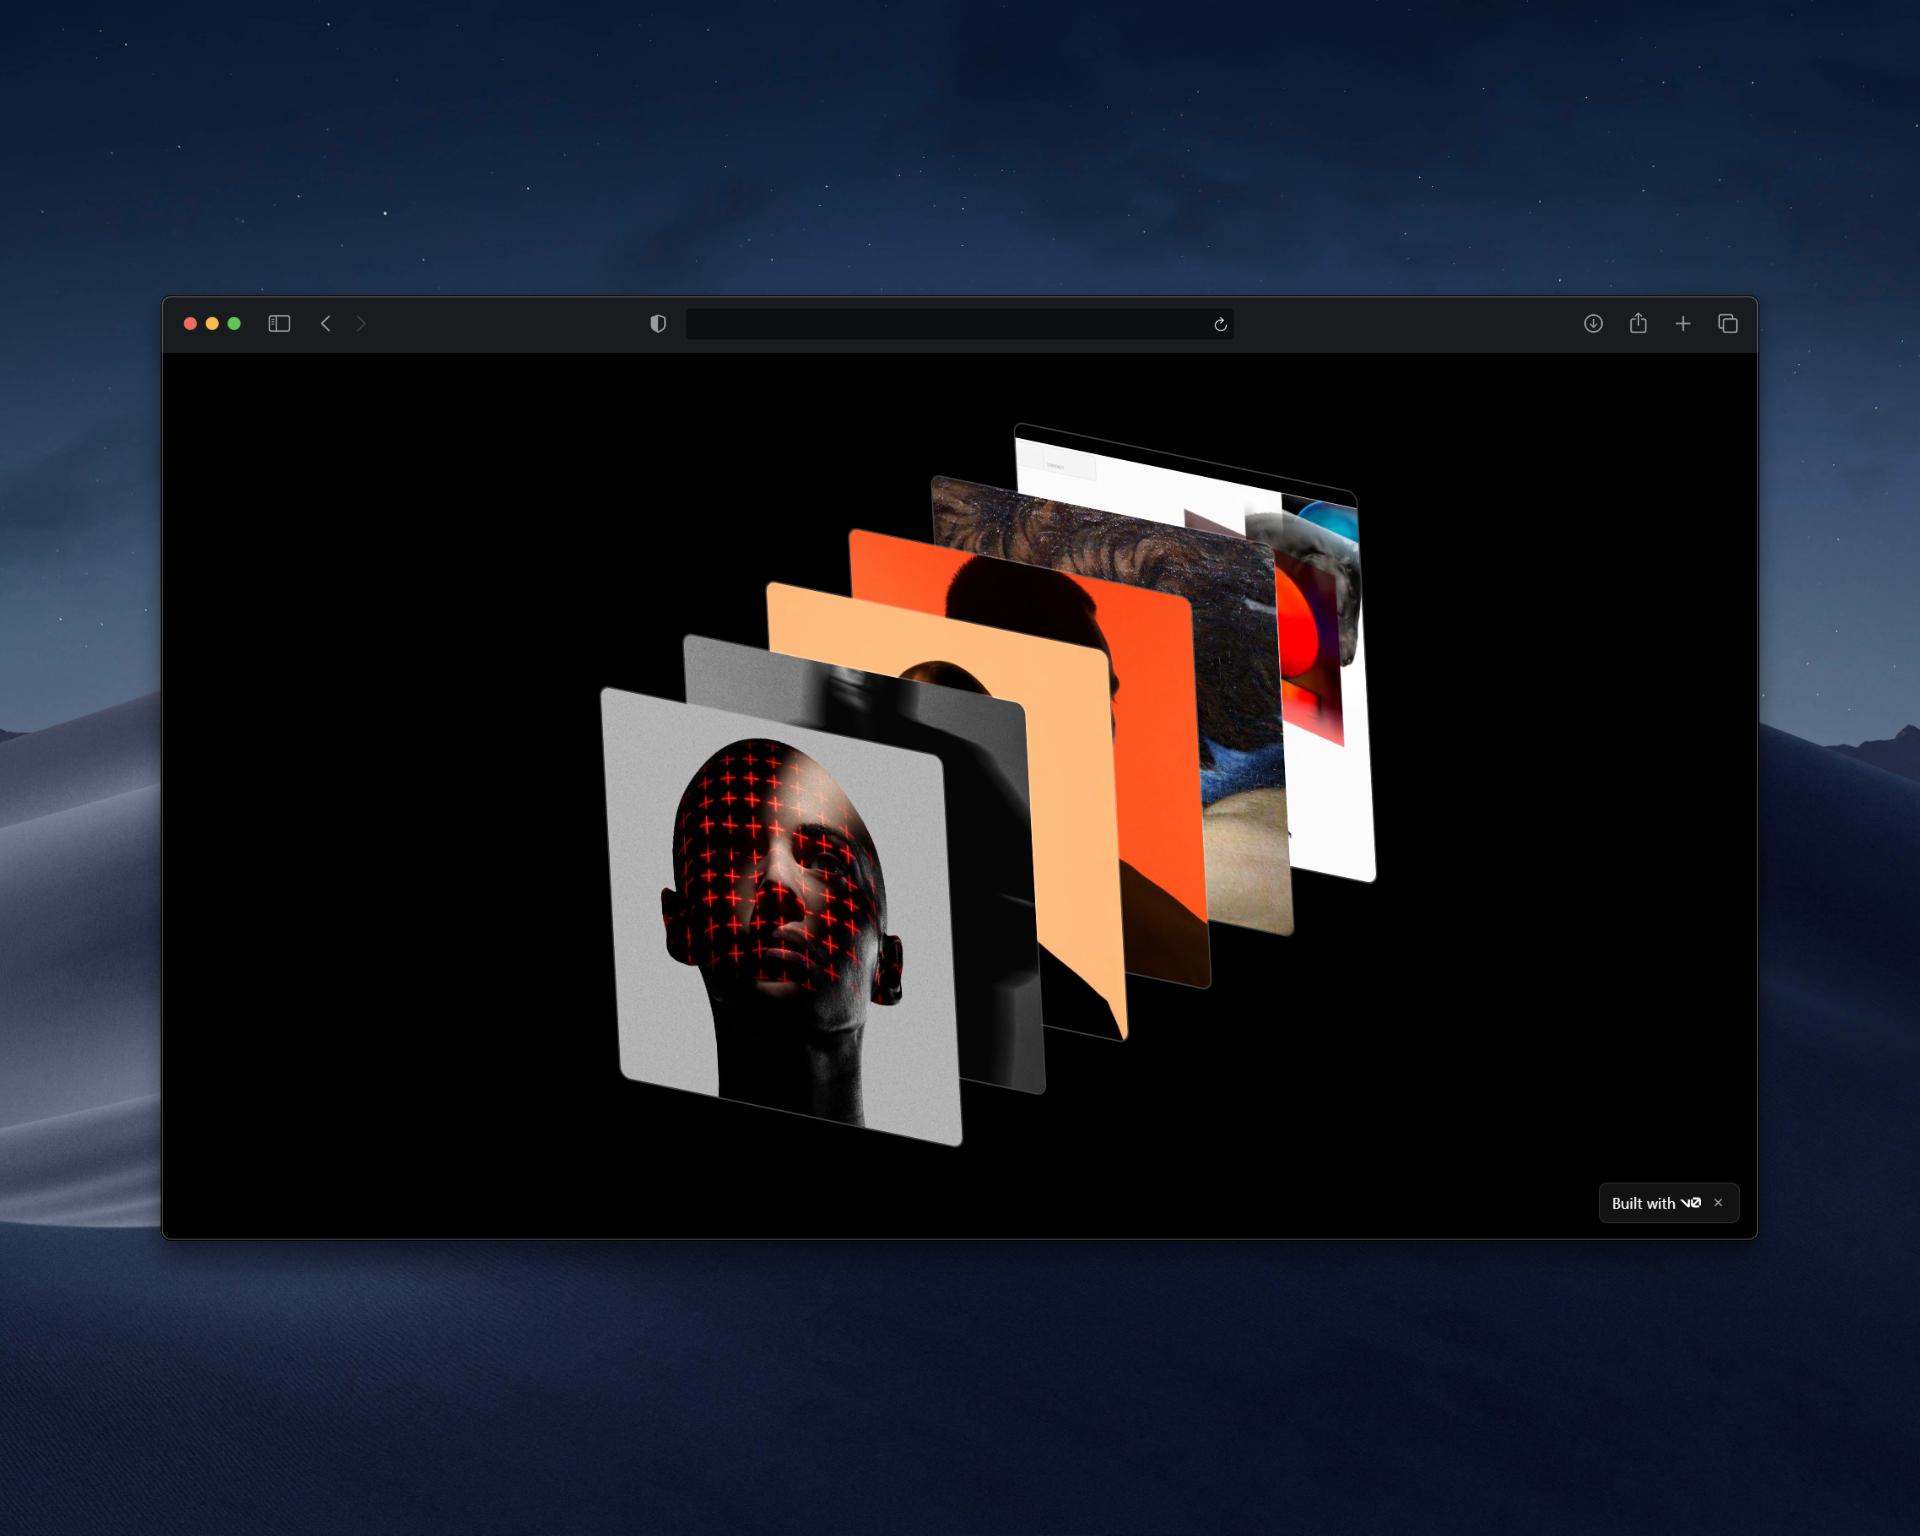Image resolution: width=1920 pixels, height=1536 pixels.
Task: Click the privacy shield icon beside the address bar
Action: 657,324
